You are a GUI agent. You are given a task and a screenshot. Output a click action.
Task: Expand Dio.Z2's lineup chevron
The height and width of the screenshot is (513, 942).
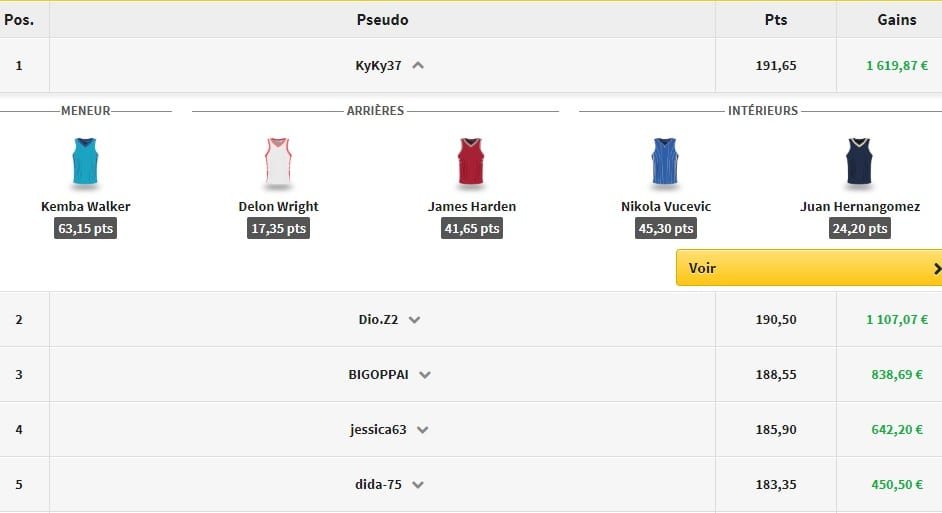pyautogui.click(x=415, y=320)
